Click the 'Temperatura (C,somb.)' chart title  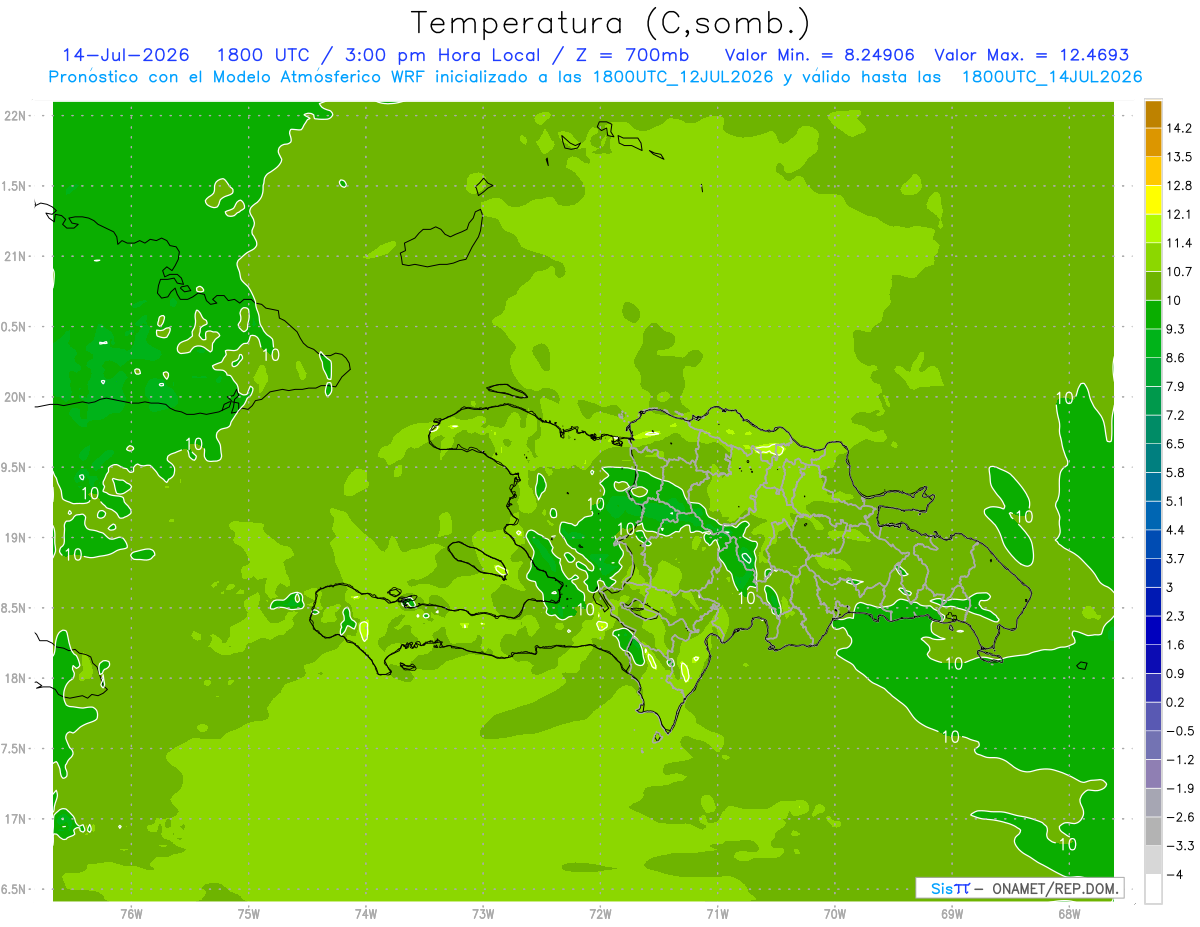(611, 23)
